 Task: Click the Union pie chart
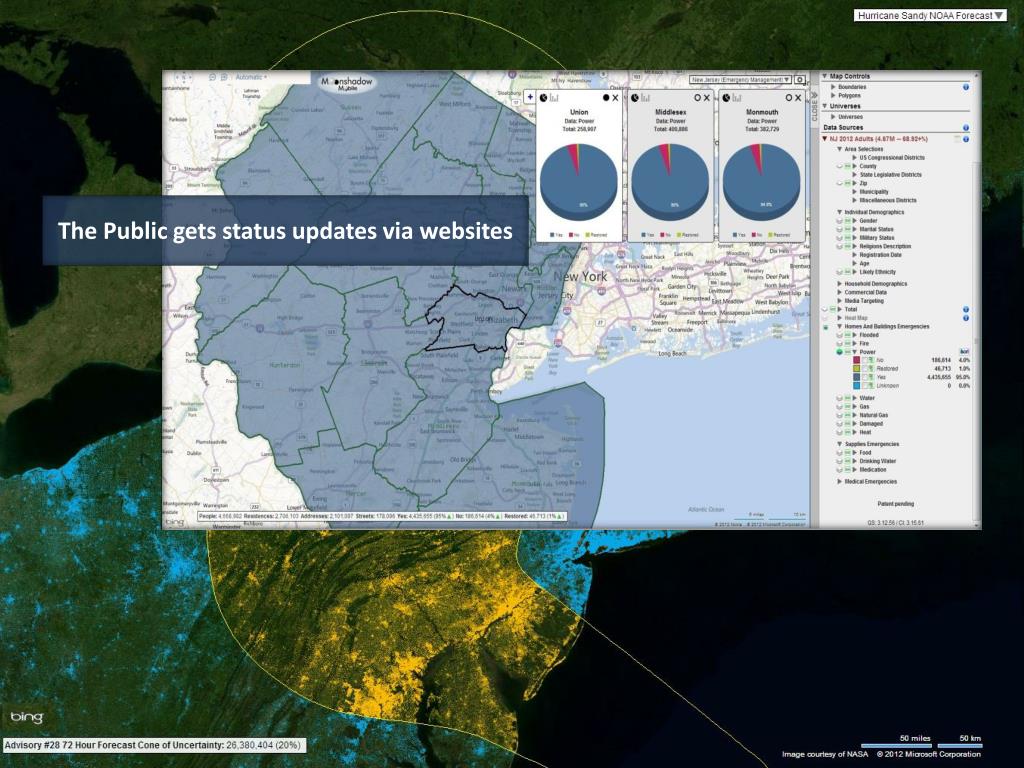point(579,182)
